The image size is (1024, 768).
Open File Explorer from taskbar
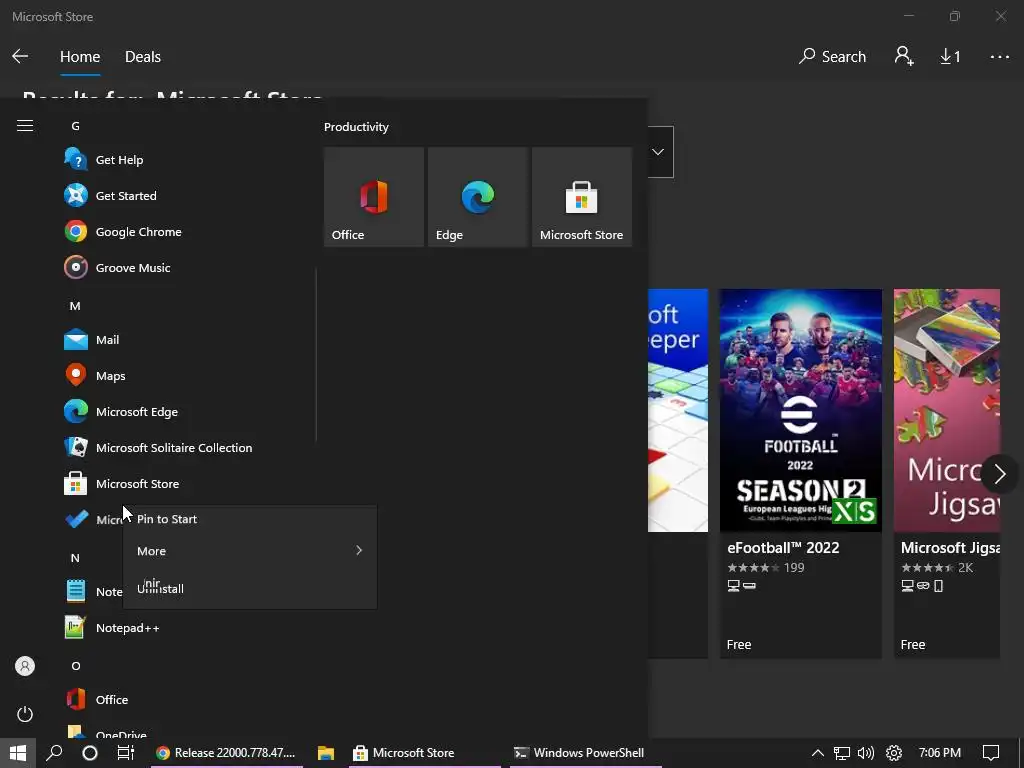[x=326, y=753]
